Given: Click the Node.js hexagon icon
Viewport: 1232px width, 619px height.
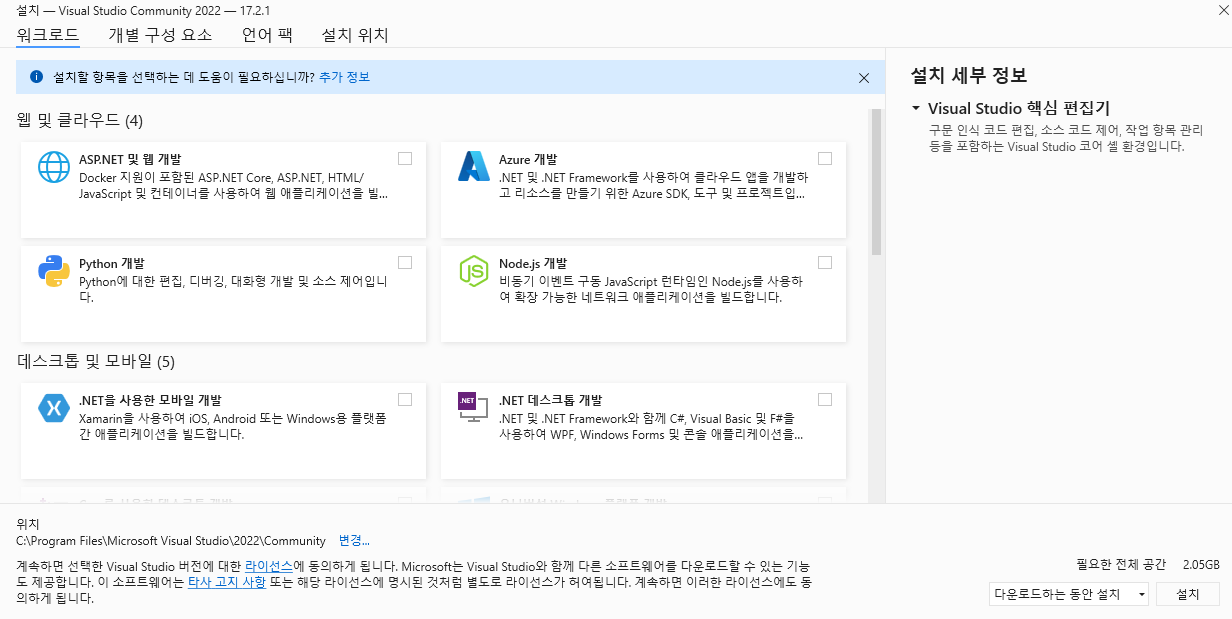Looking at the screenshot, I should coord(473,271).
